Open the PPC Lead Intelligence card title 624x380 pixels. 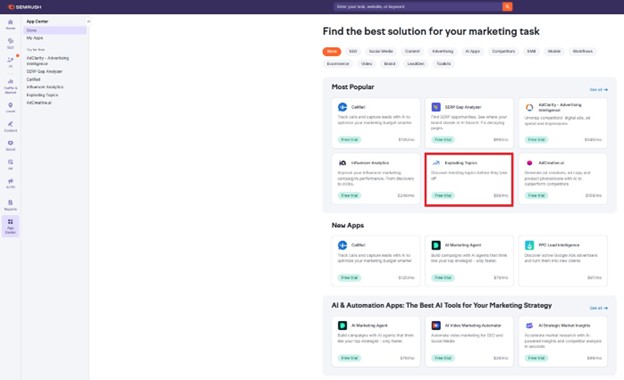559,245
